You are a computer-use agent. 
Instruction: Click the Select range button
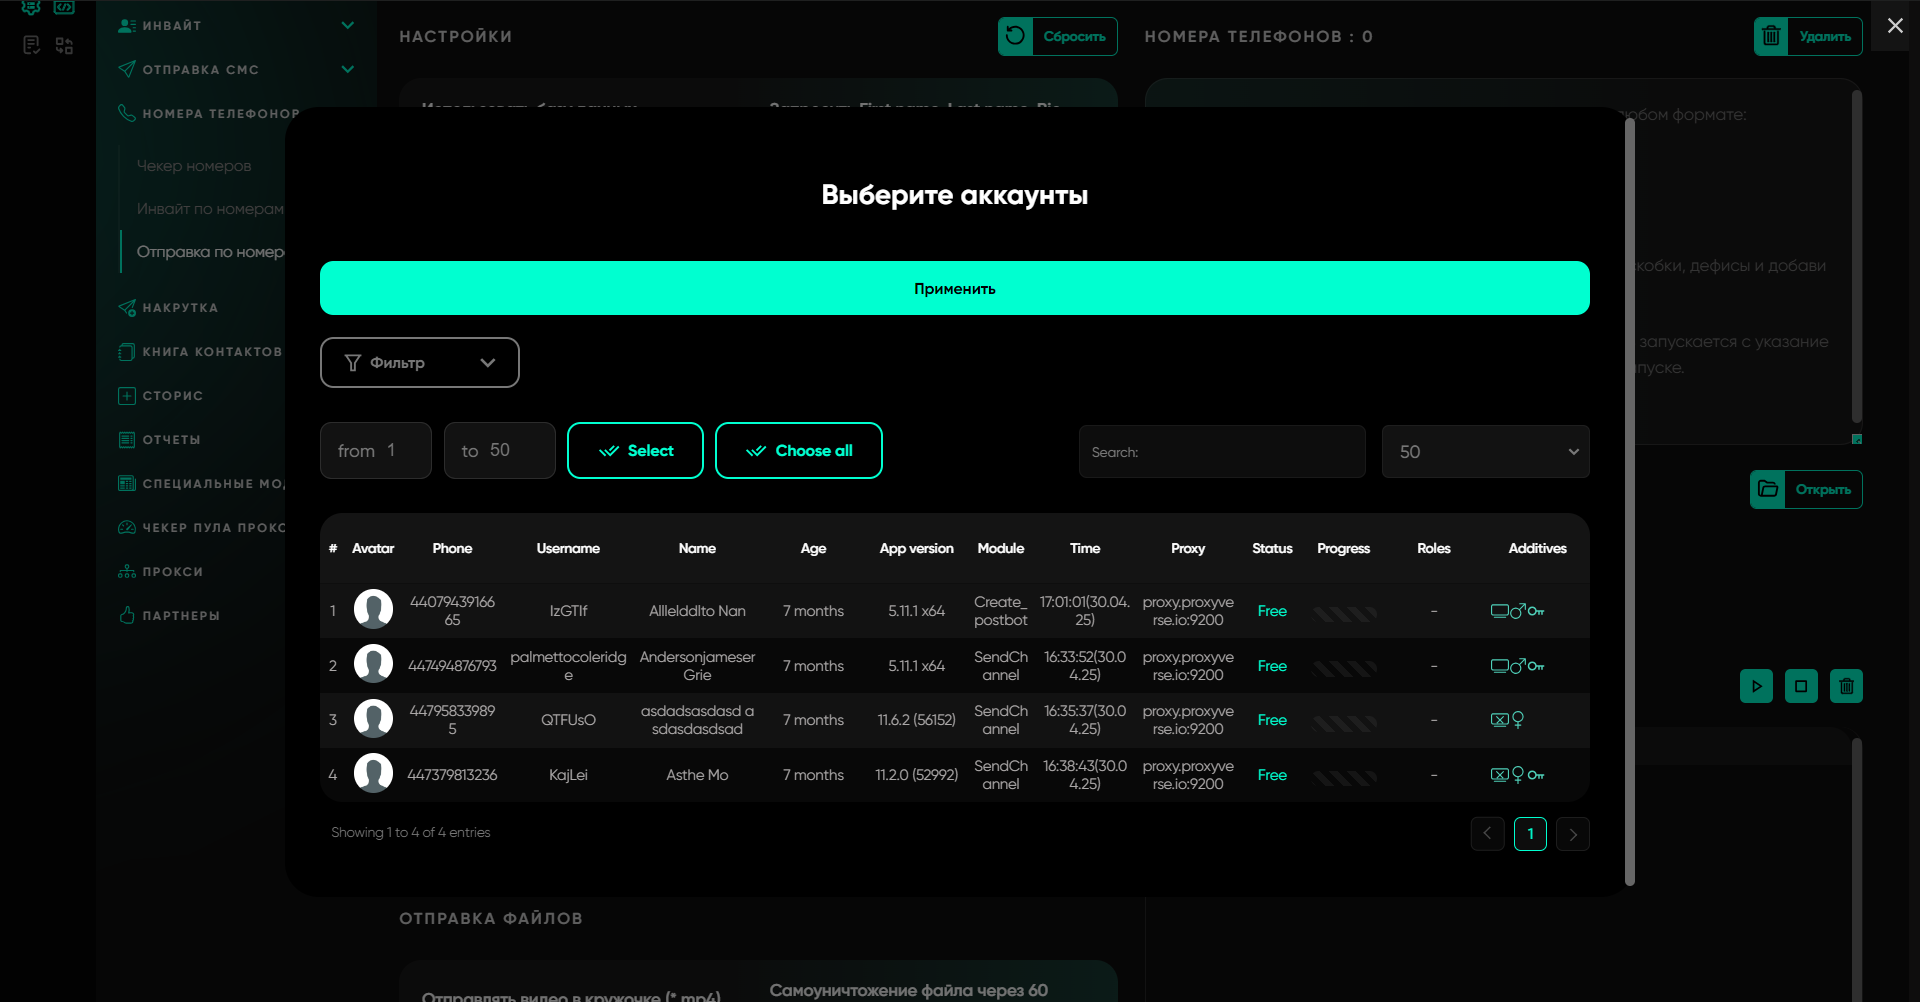pos(635,451)
